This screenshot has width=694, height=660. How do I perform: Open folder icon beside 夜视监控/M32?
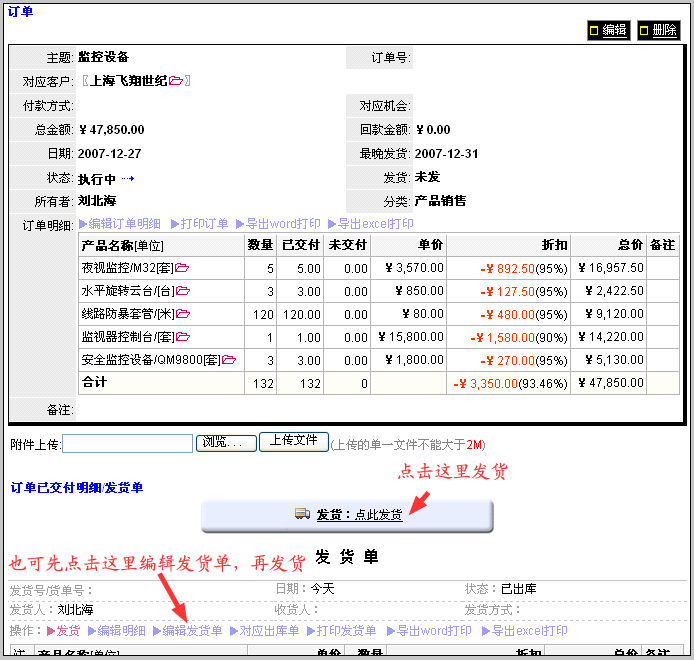182,268
